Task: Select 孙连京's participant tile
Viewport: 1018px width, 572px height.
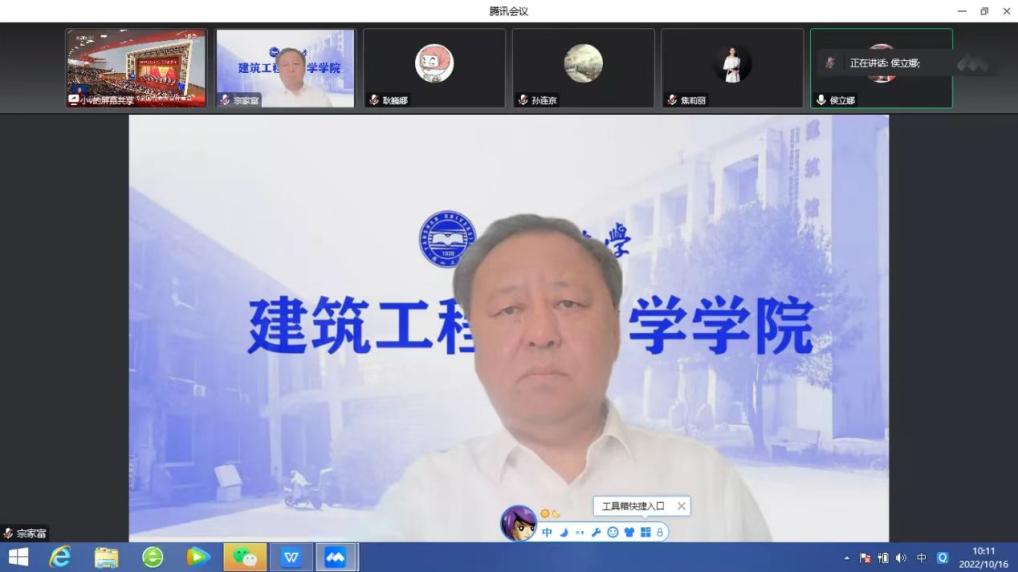Action: [x=583, y=67]
